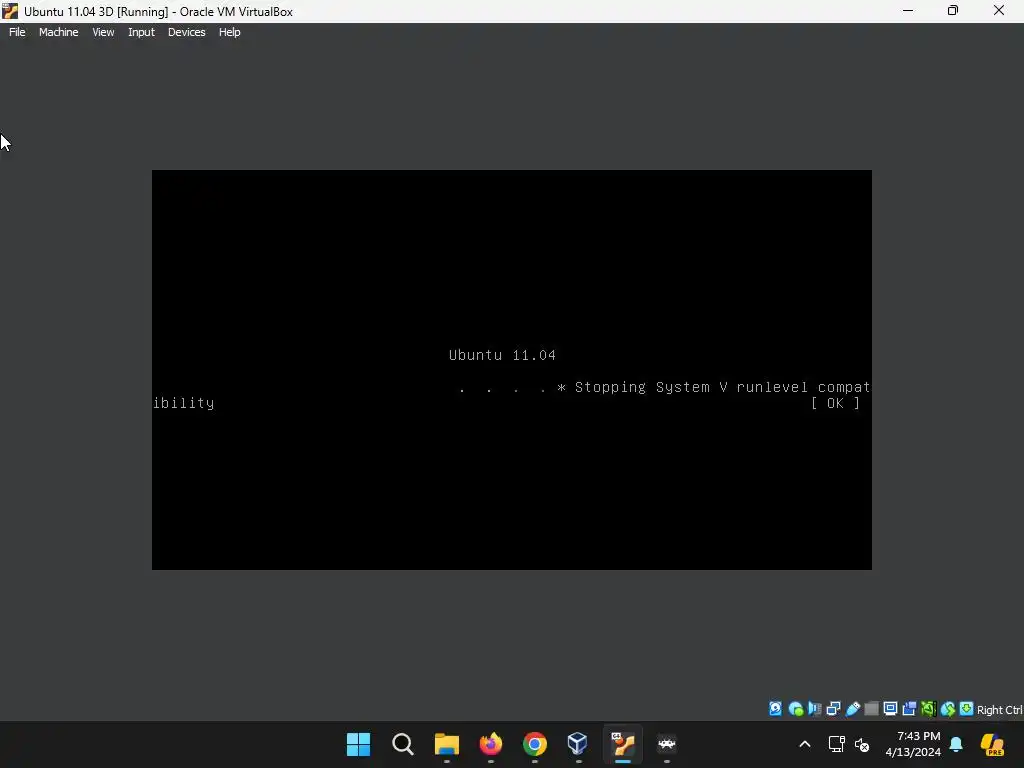The height and width of the screenshot is (768, 1024).
Task: Click the gray shared folders status icon
Action: click(871, 709)
